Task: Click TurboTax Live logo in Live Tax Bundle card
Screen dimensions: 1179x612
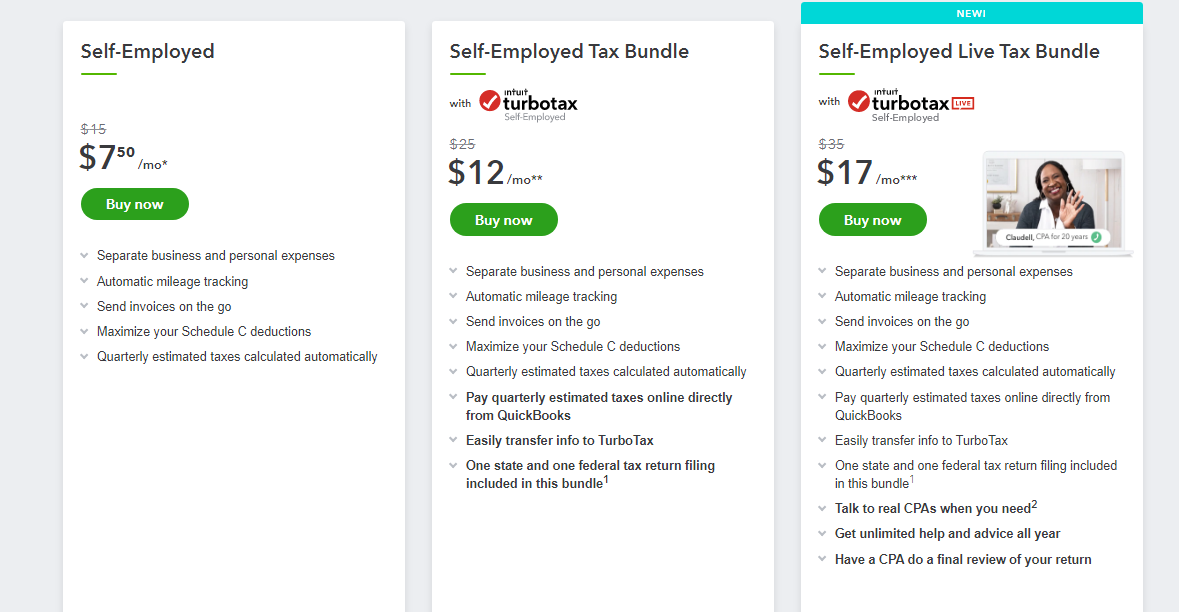Action: 911,105
